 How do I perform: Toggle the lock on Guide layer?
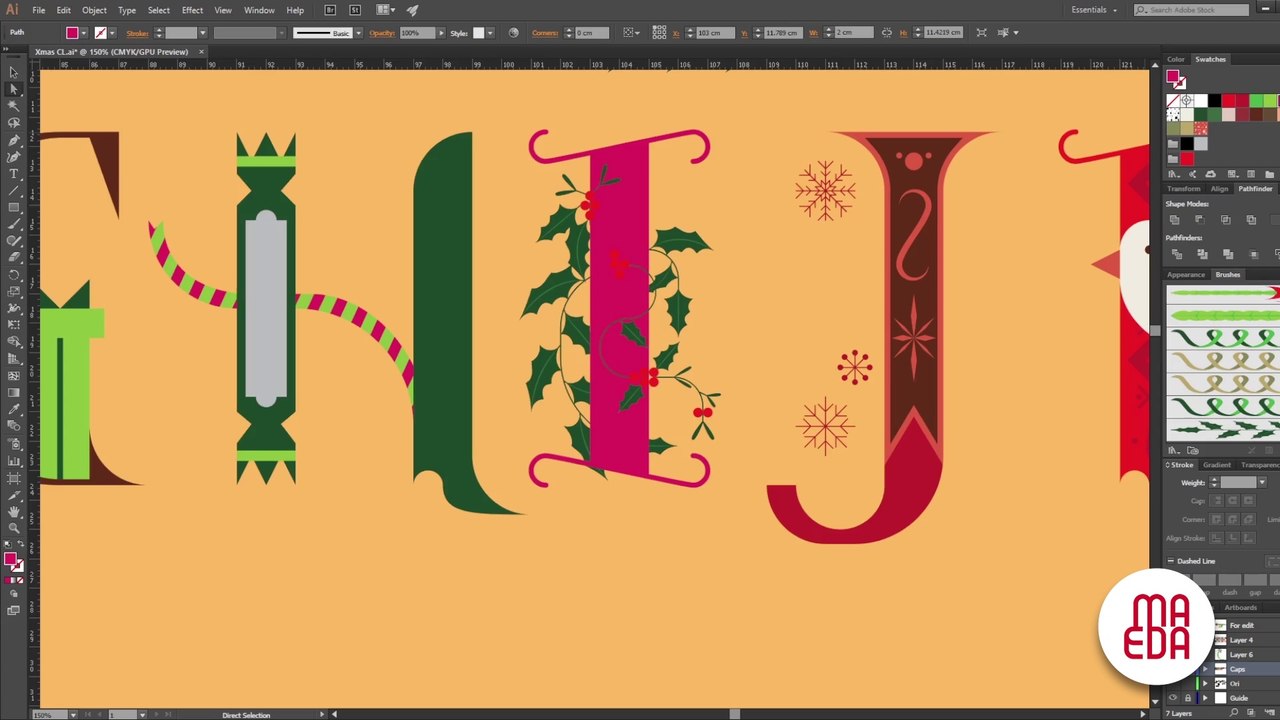[1187, 698]
